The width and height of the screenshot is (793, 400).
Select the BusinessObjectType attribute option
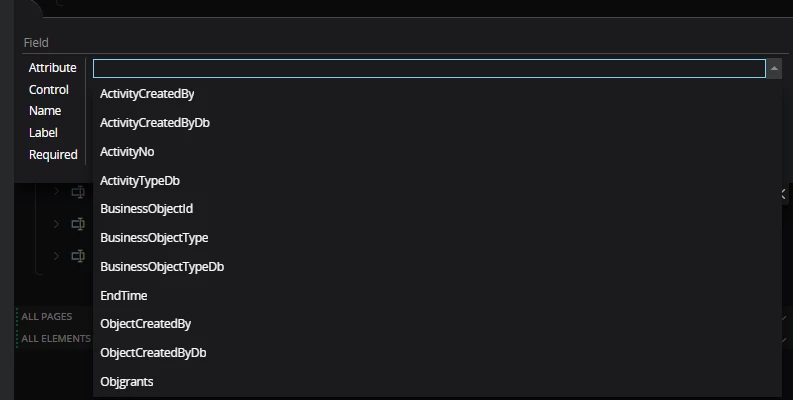pyautogui.click(x=154, y=238)
